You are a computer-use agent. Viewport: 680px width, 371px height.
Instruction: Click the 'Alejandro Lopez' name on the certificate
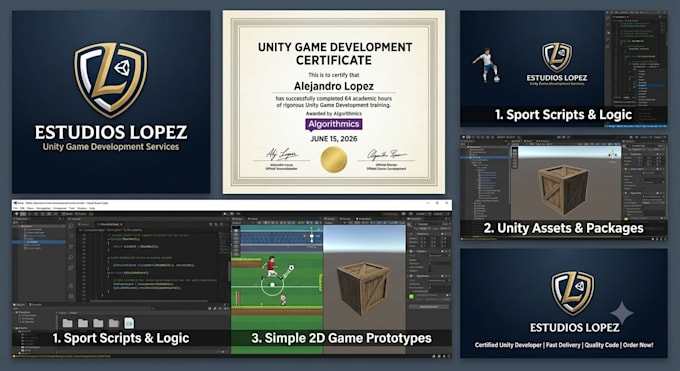(x=333, y=86)
